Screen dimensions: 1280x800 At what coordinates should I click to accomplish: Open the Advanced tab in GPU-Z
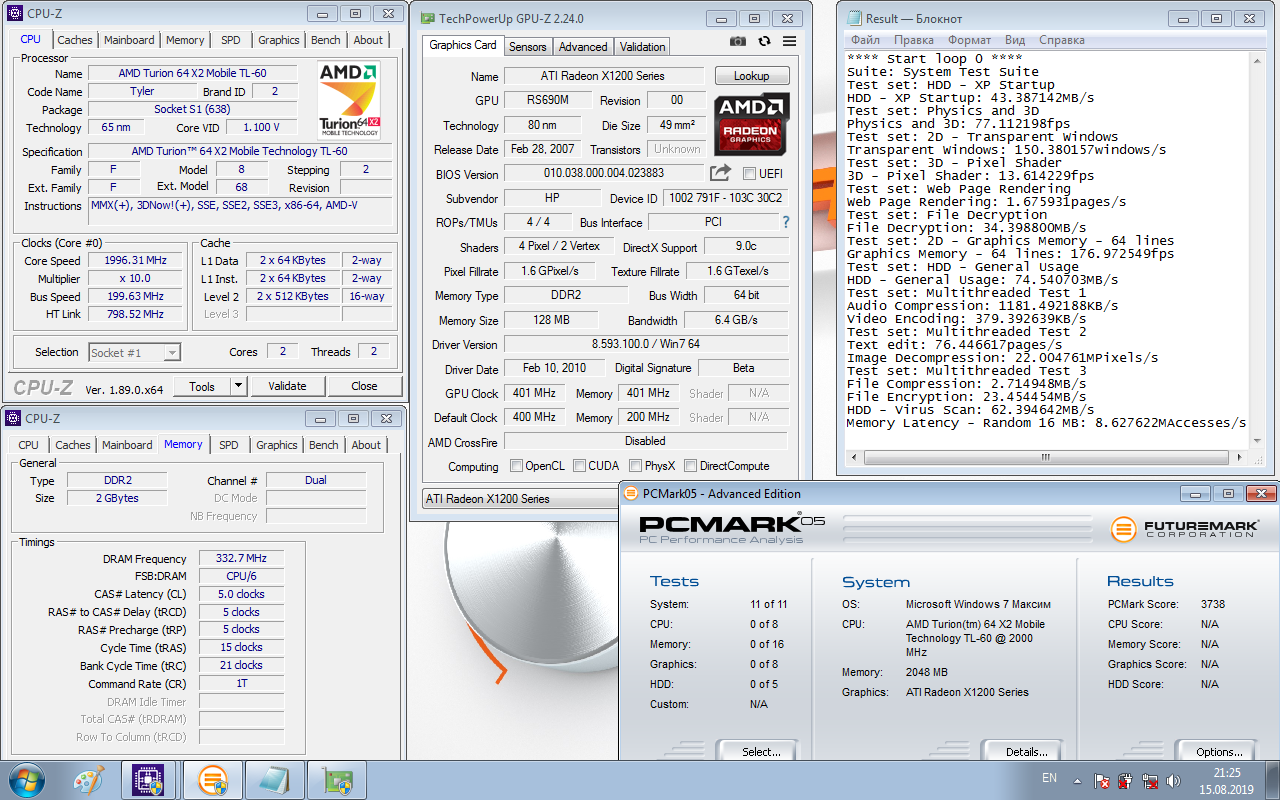click(583, 47)
